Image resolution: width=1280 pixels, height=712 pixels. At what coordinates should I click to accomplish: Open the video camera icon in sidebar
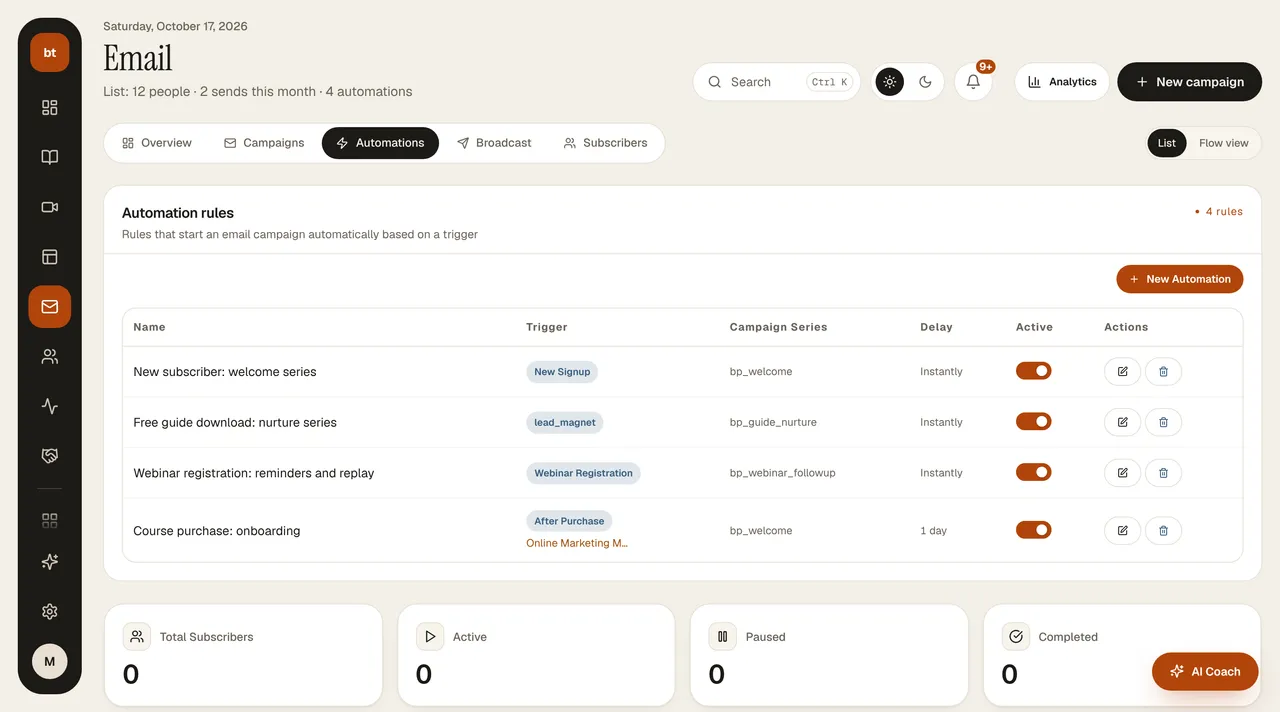coord(50,207)
